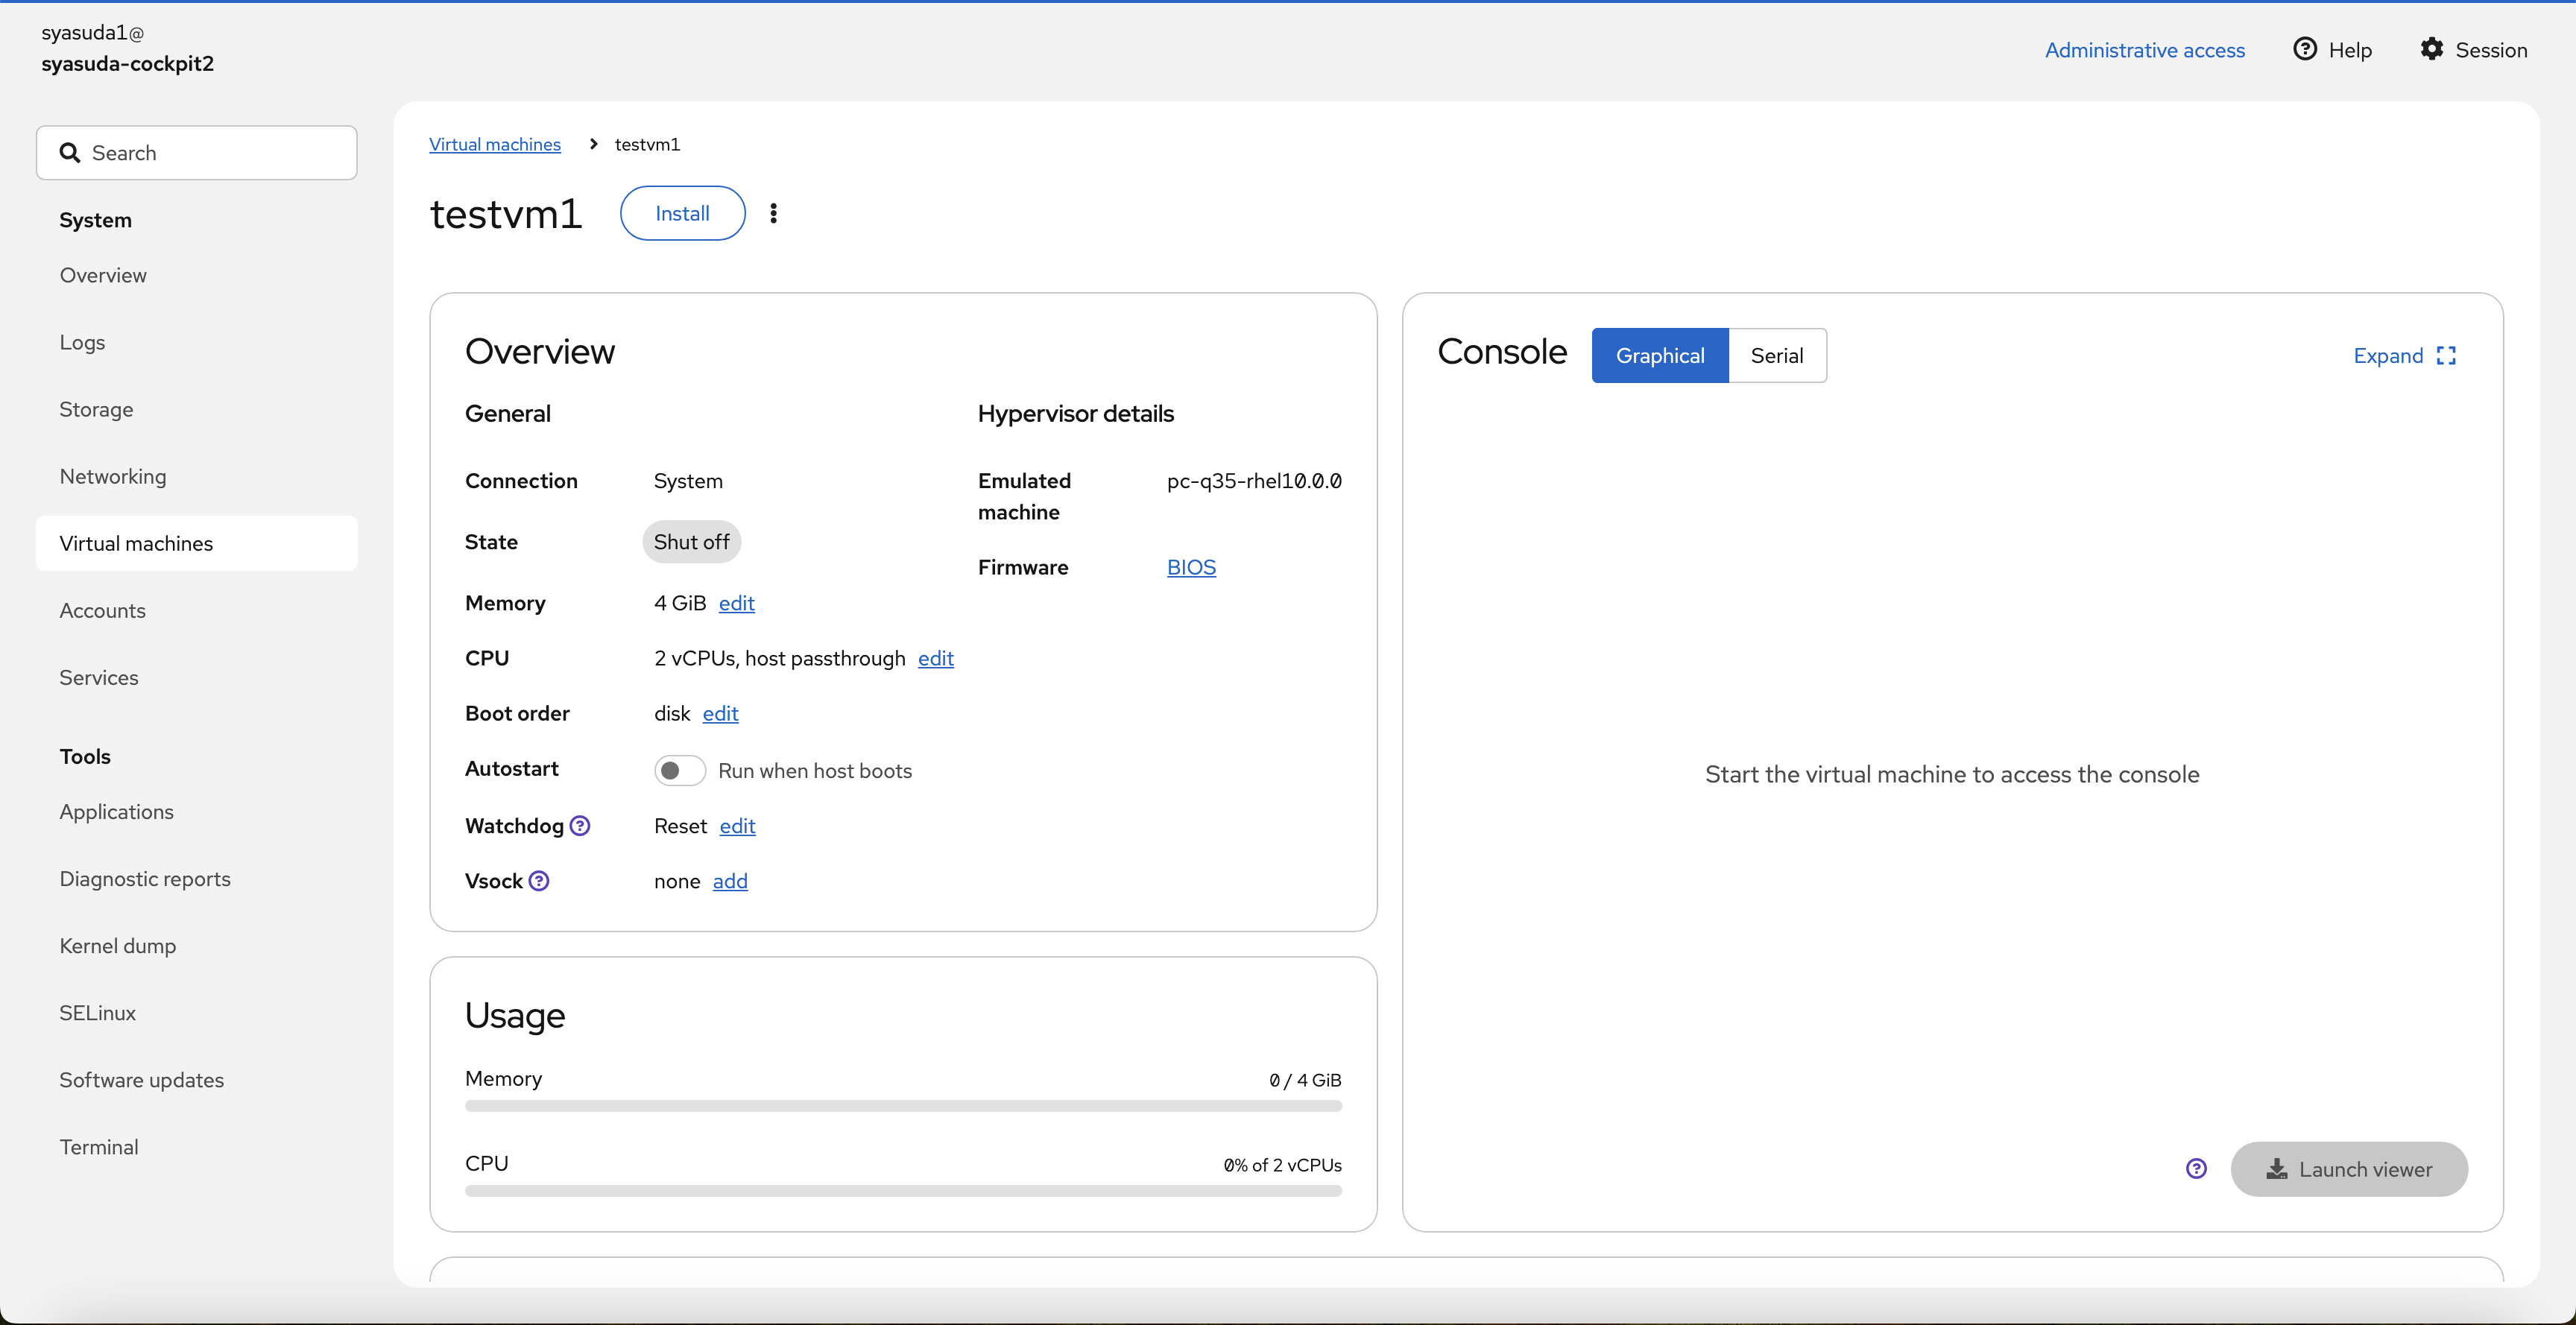This screenshot has height=1325, width=2576.
Task: Click the Install button for testvm1
Action: (x=682, y=213)
